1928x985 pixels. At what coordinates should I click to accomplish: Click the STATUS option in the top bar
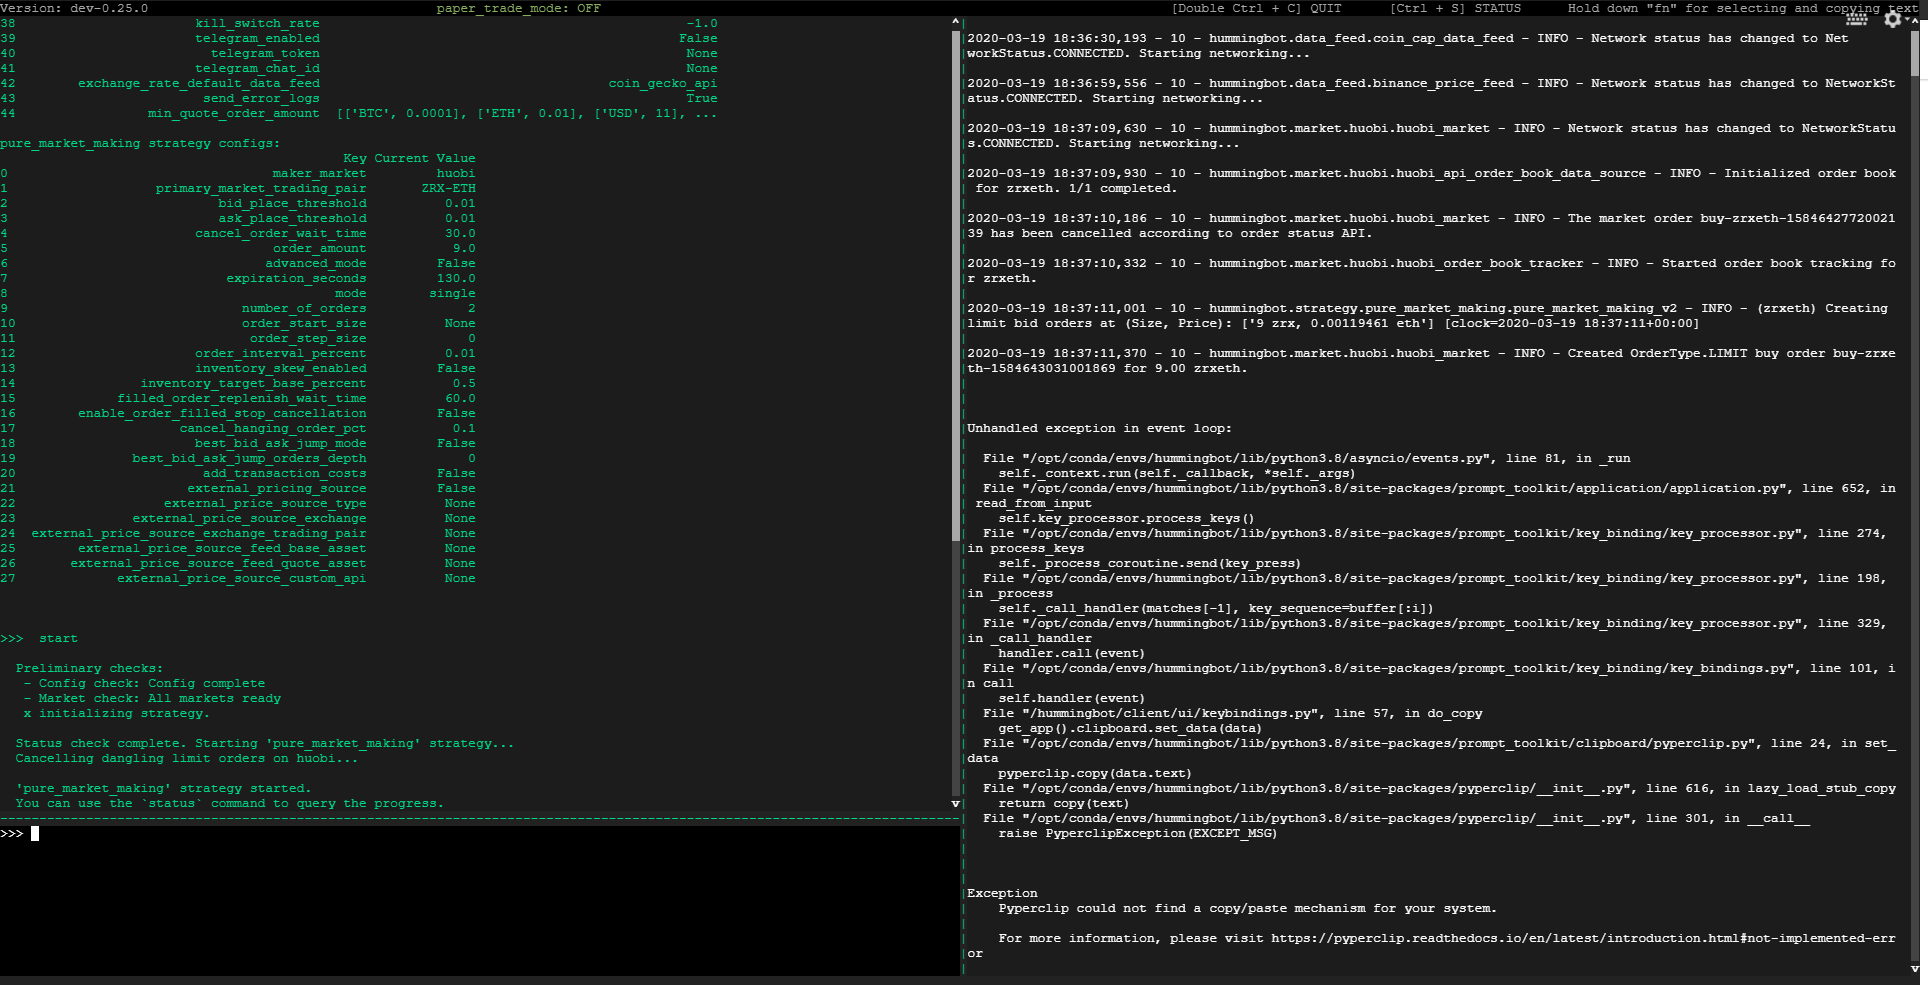[x=1499, y=8]
